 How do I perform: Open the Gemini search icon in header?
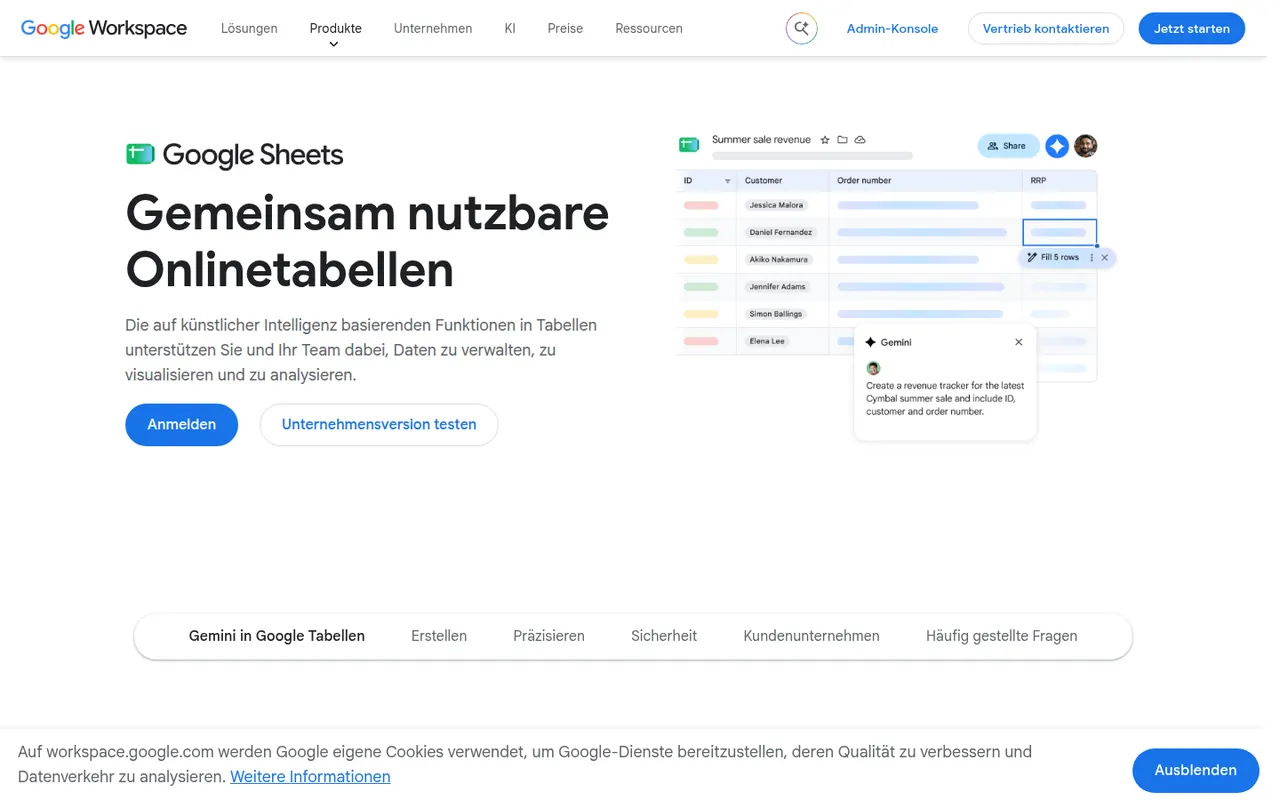click(801, 29)
